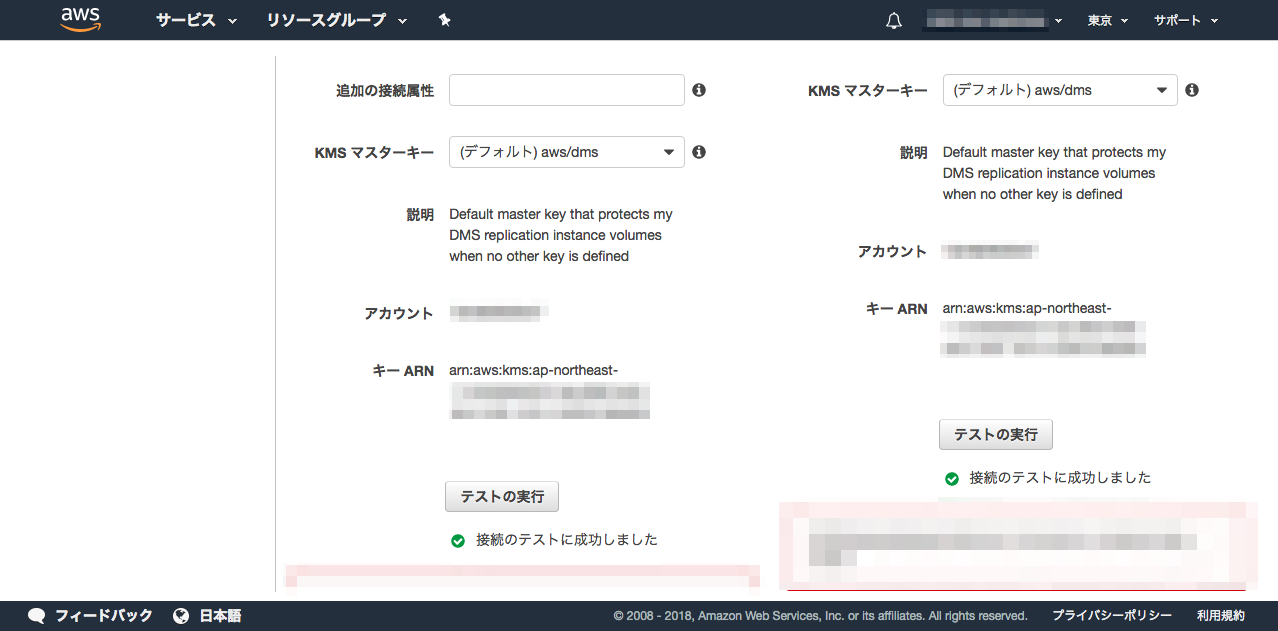Select left 接続のテストに成功しました text

(567, 540)
